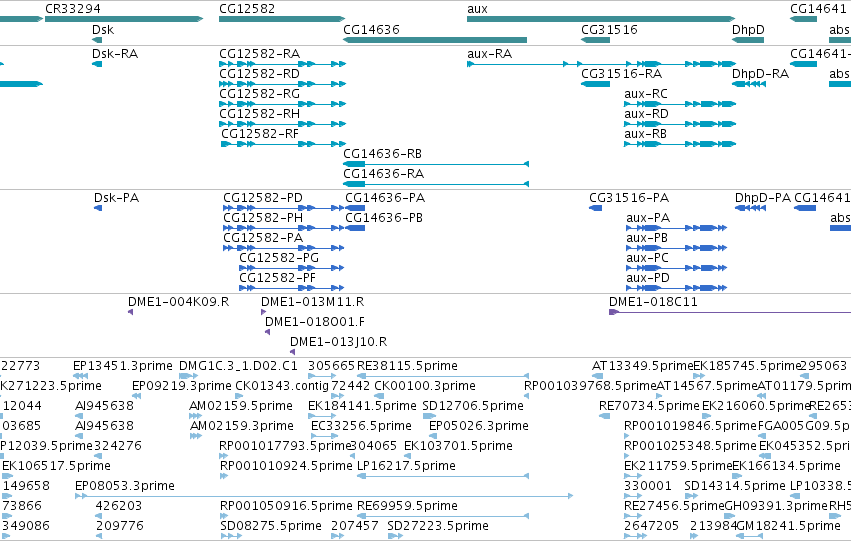
Task: Click transcript CG12582-RG
Action: (x=259, y=94)
